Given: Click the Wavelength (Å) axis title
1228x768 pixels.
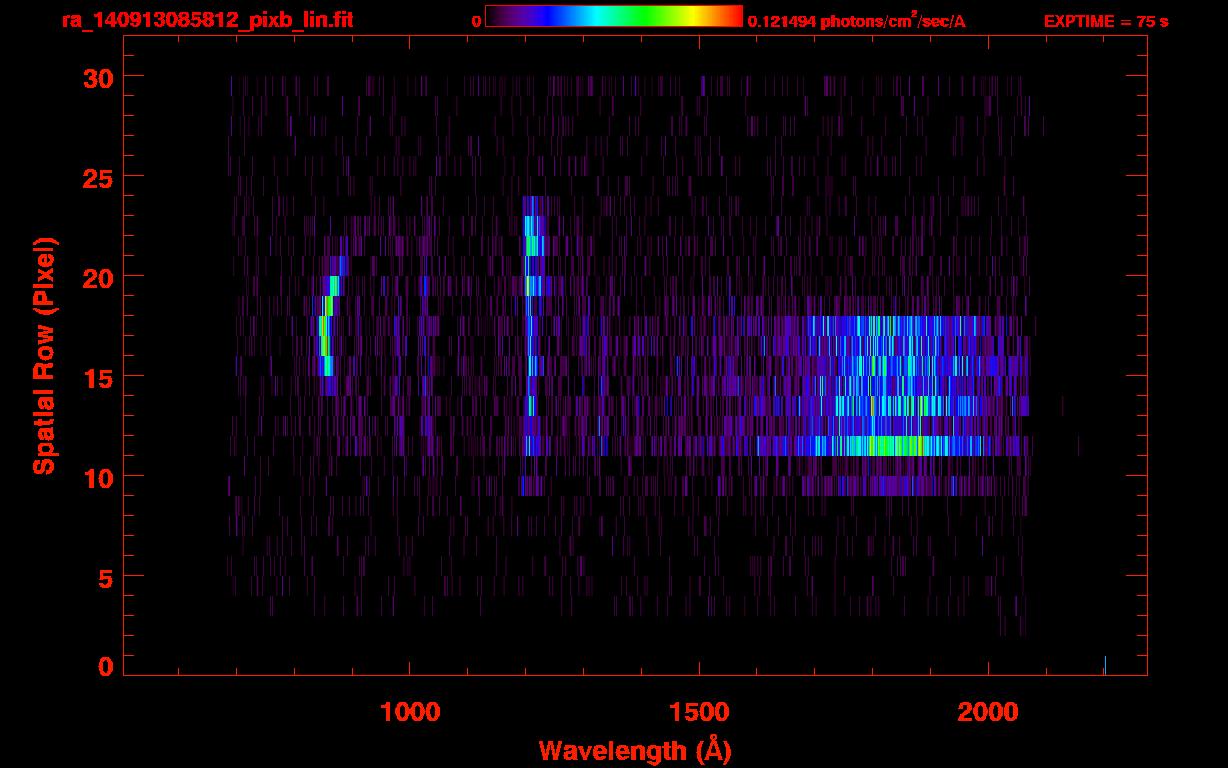Looking at the screenshot, I should (635, 750).
